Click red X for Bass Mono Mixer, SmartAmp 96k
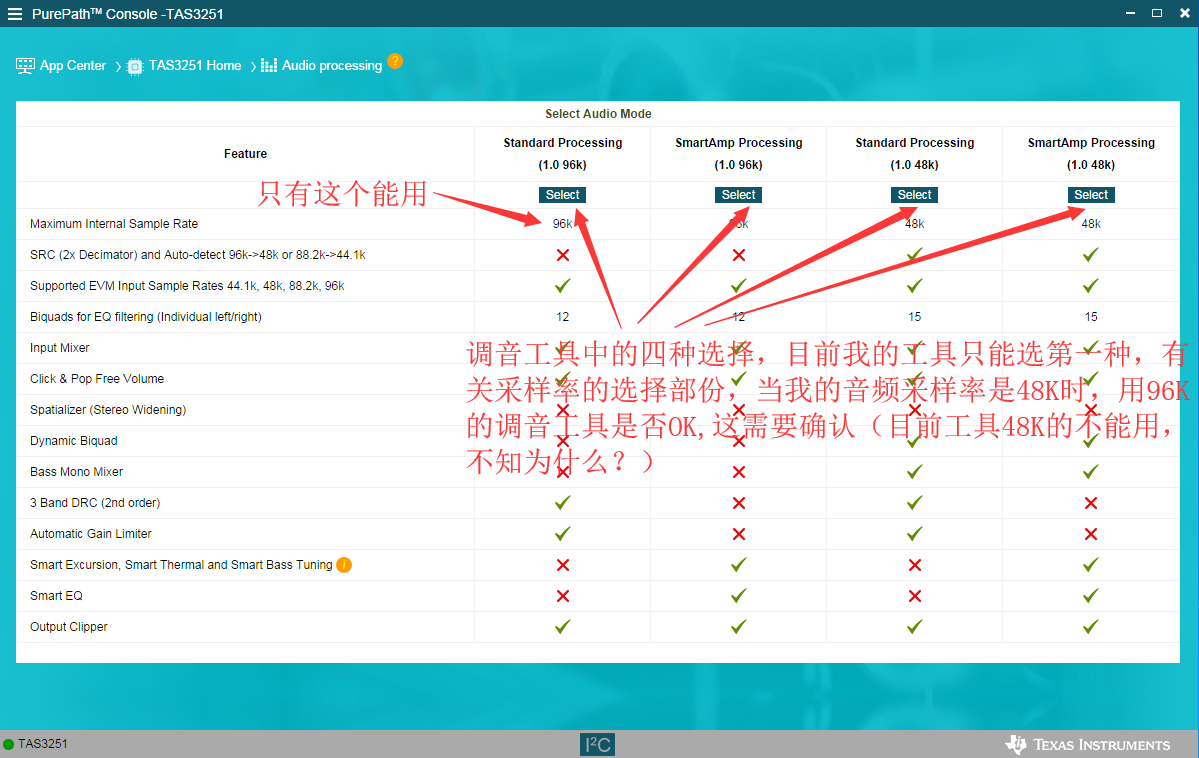This screenshot has height=758, width=1199. coord(739,472)
